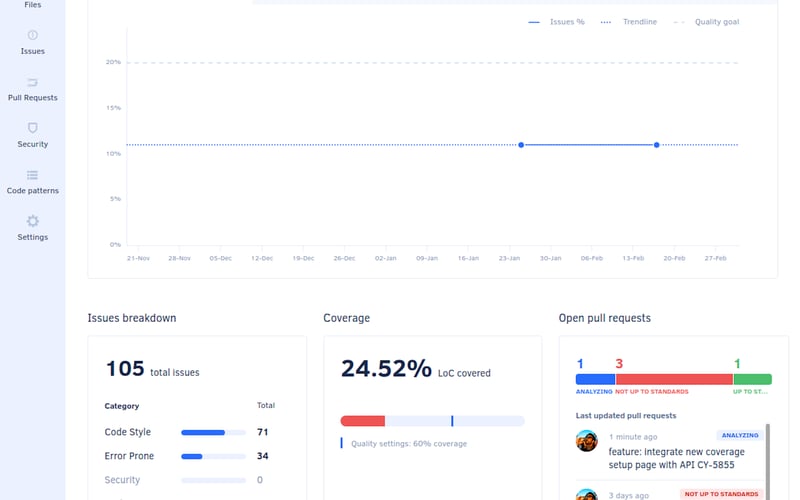Click the blue Analyzing pull request segment

(x=595, y=379)
